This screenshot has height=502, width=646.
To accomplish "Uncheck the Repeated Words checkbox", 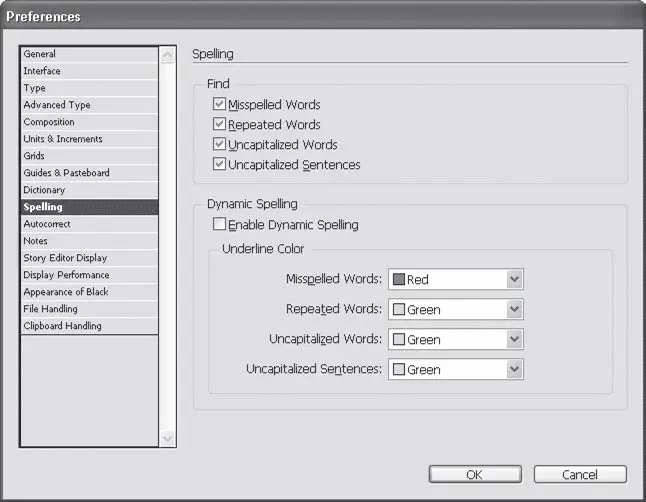I will click(219, 124).
